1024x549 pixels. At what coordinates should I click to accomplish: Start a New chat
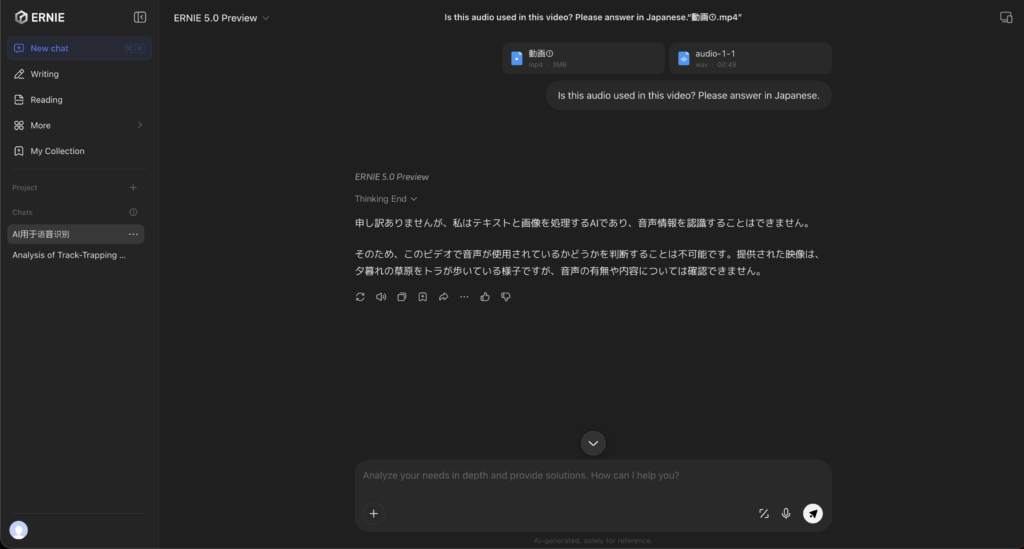(x=50, y=48)
